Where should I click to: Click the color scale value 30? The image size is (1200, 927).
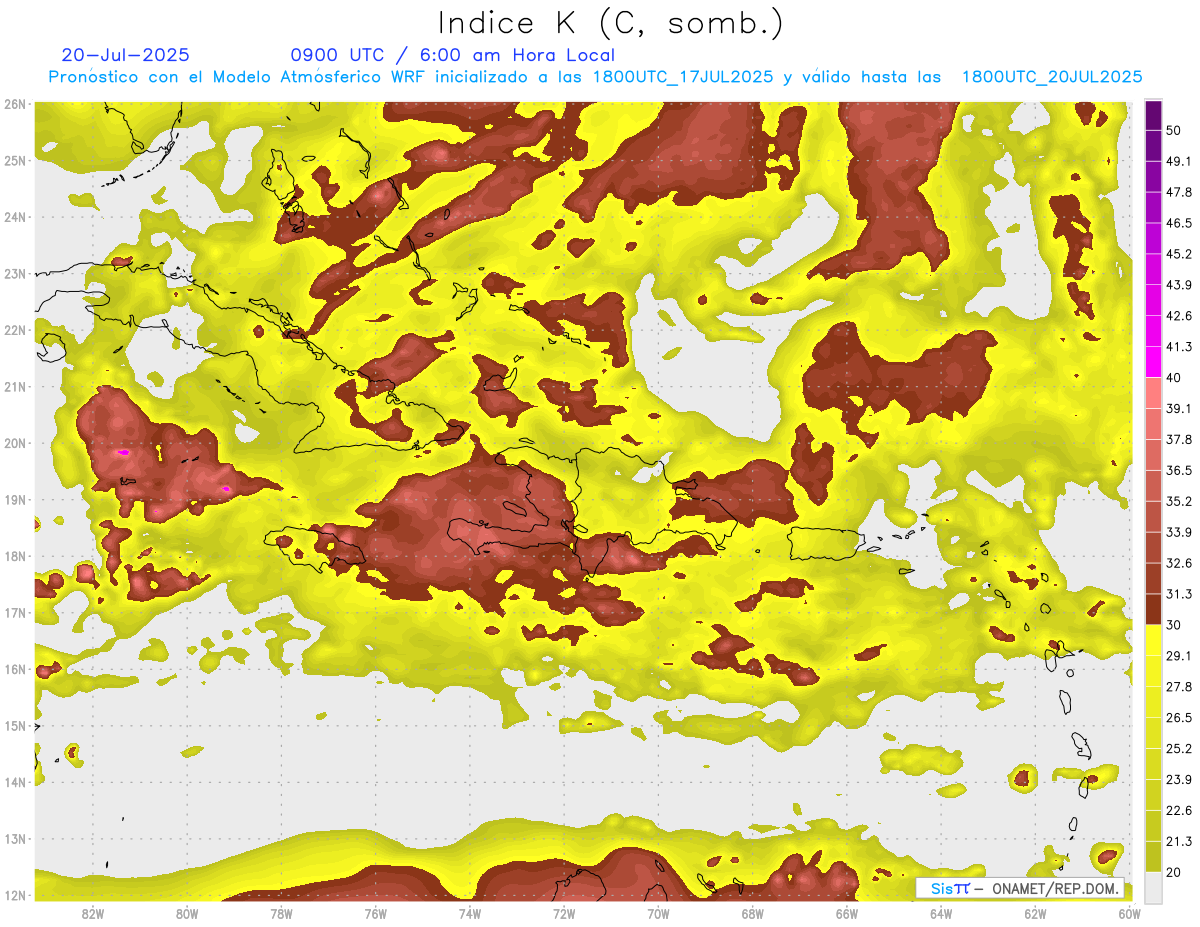coord(1174,625)
